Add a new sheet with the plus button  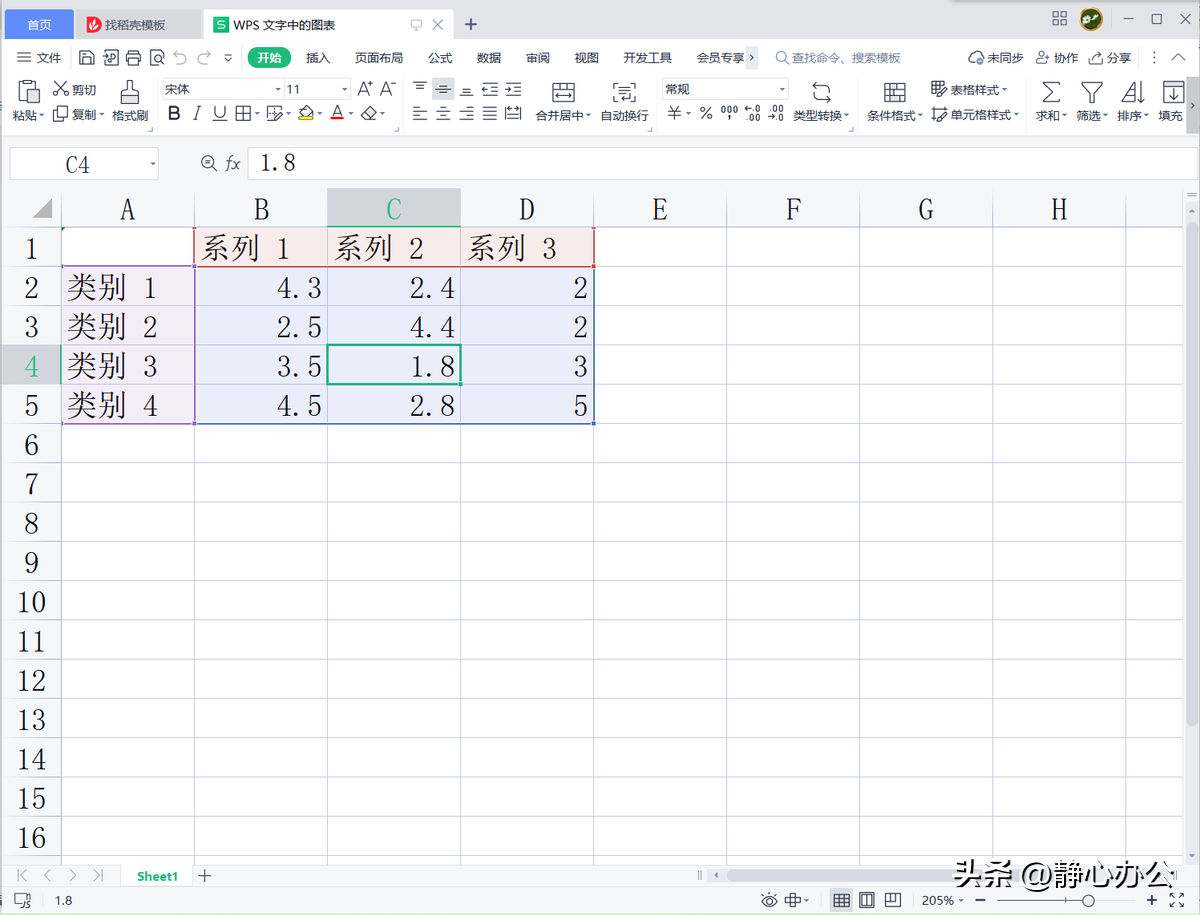click(x=205, y=875)
